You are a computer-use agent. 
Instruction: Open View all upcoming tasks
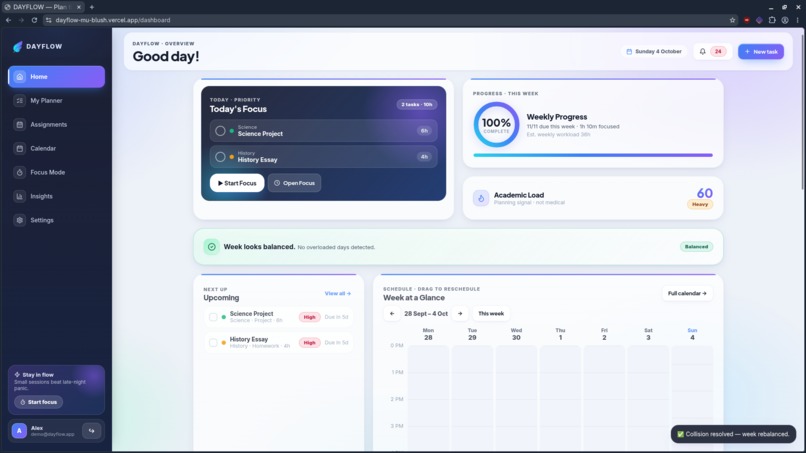[x=338, y=294]
